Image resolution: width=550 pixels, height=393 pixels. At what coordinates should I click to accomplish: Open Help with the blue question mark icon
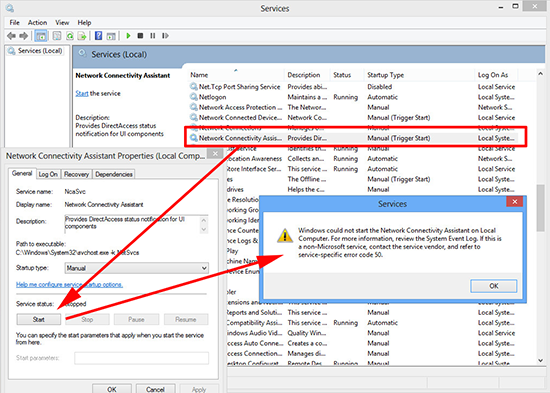coord(99,36)
